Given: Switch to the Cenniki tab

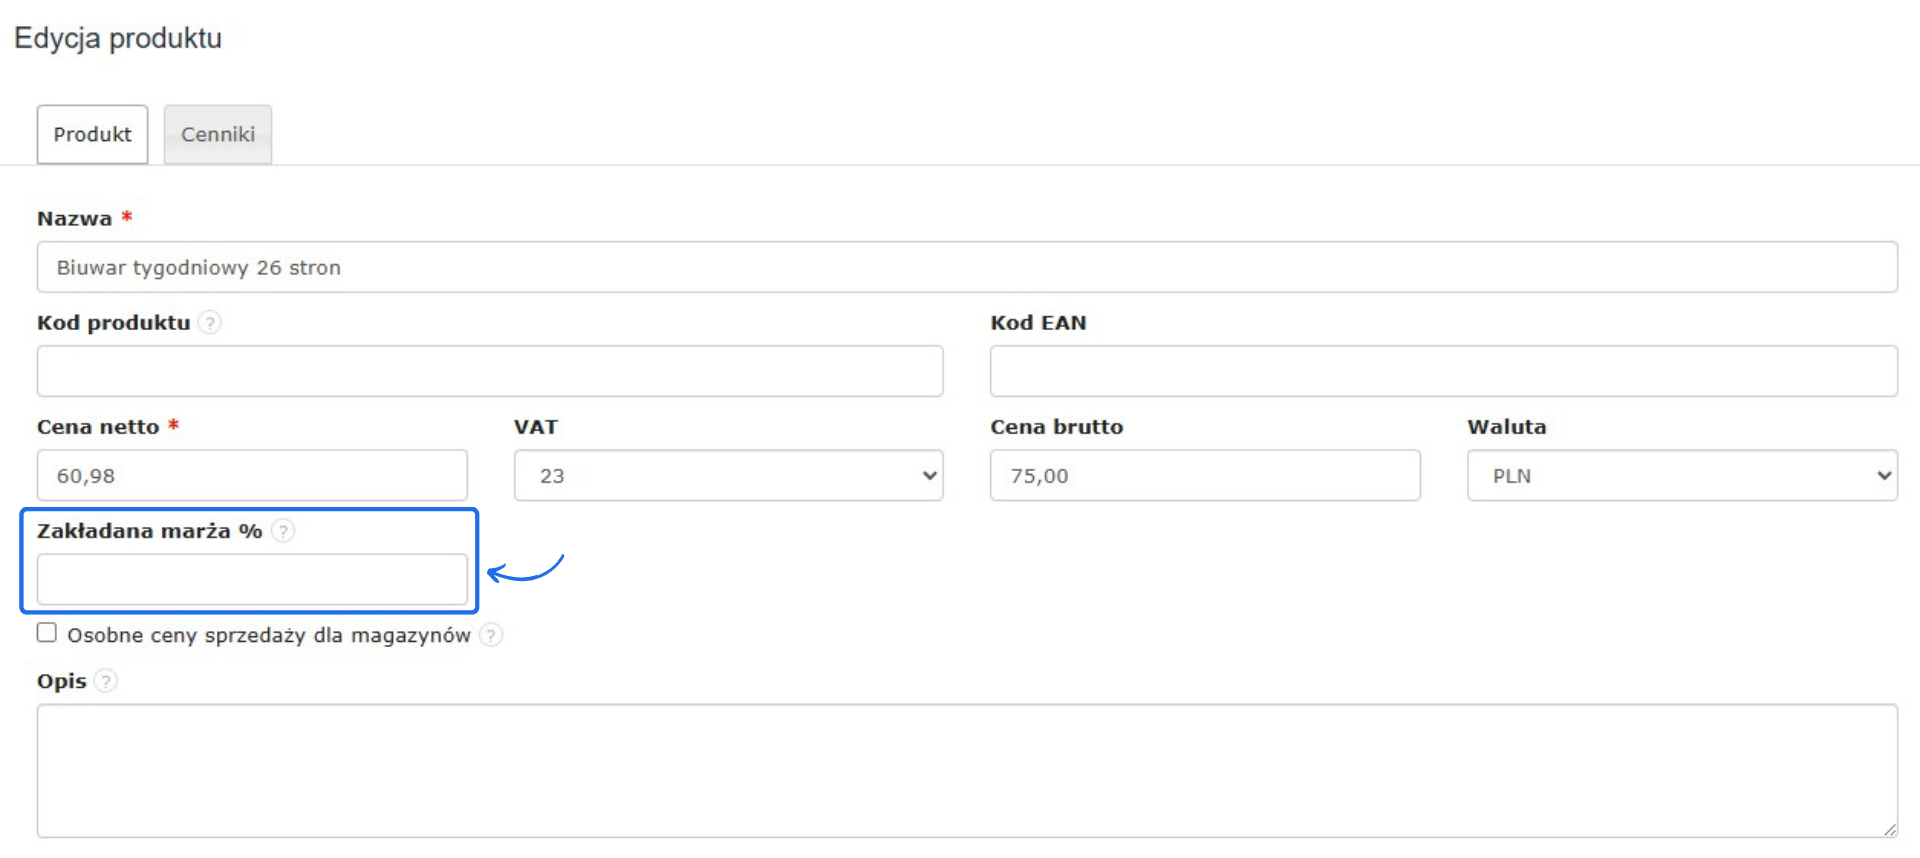Looking at the screenshot, I should click(x=218, y=134).
